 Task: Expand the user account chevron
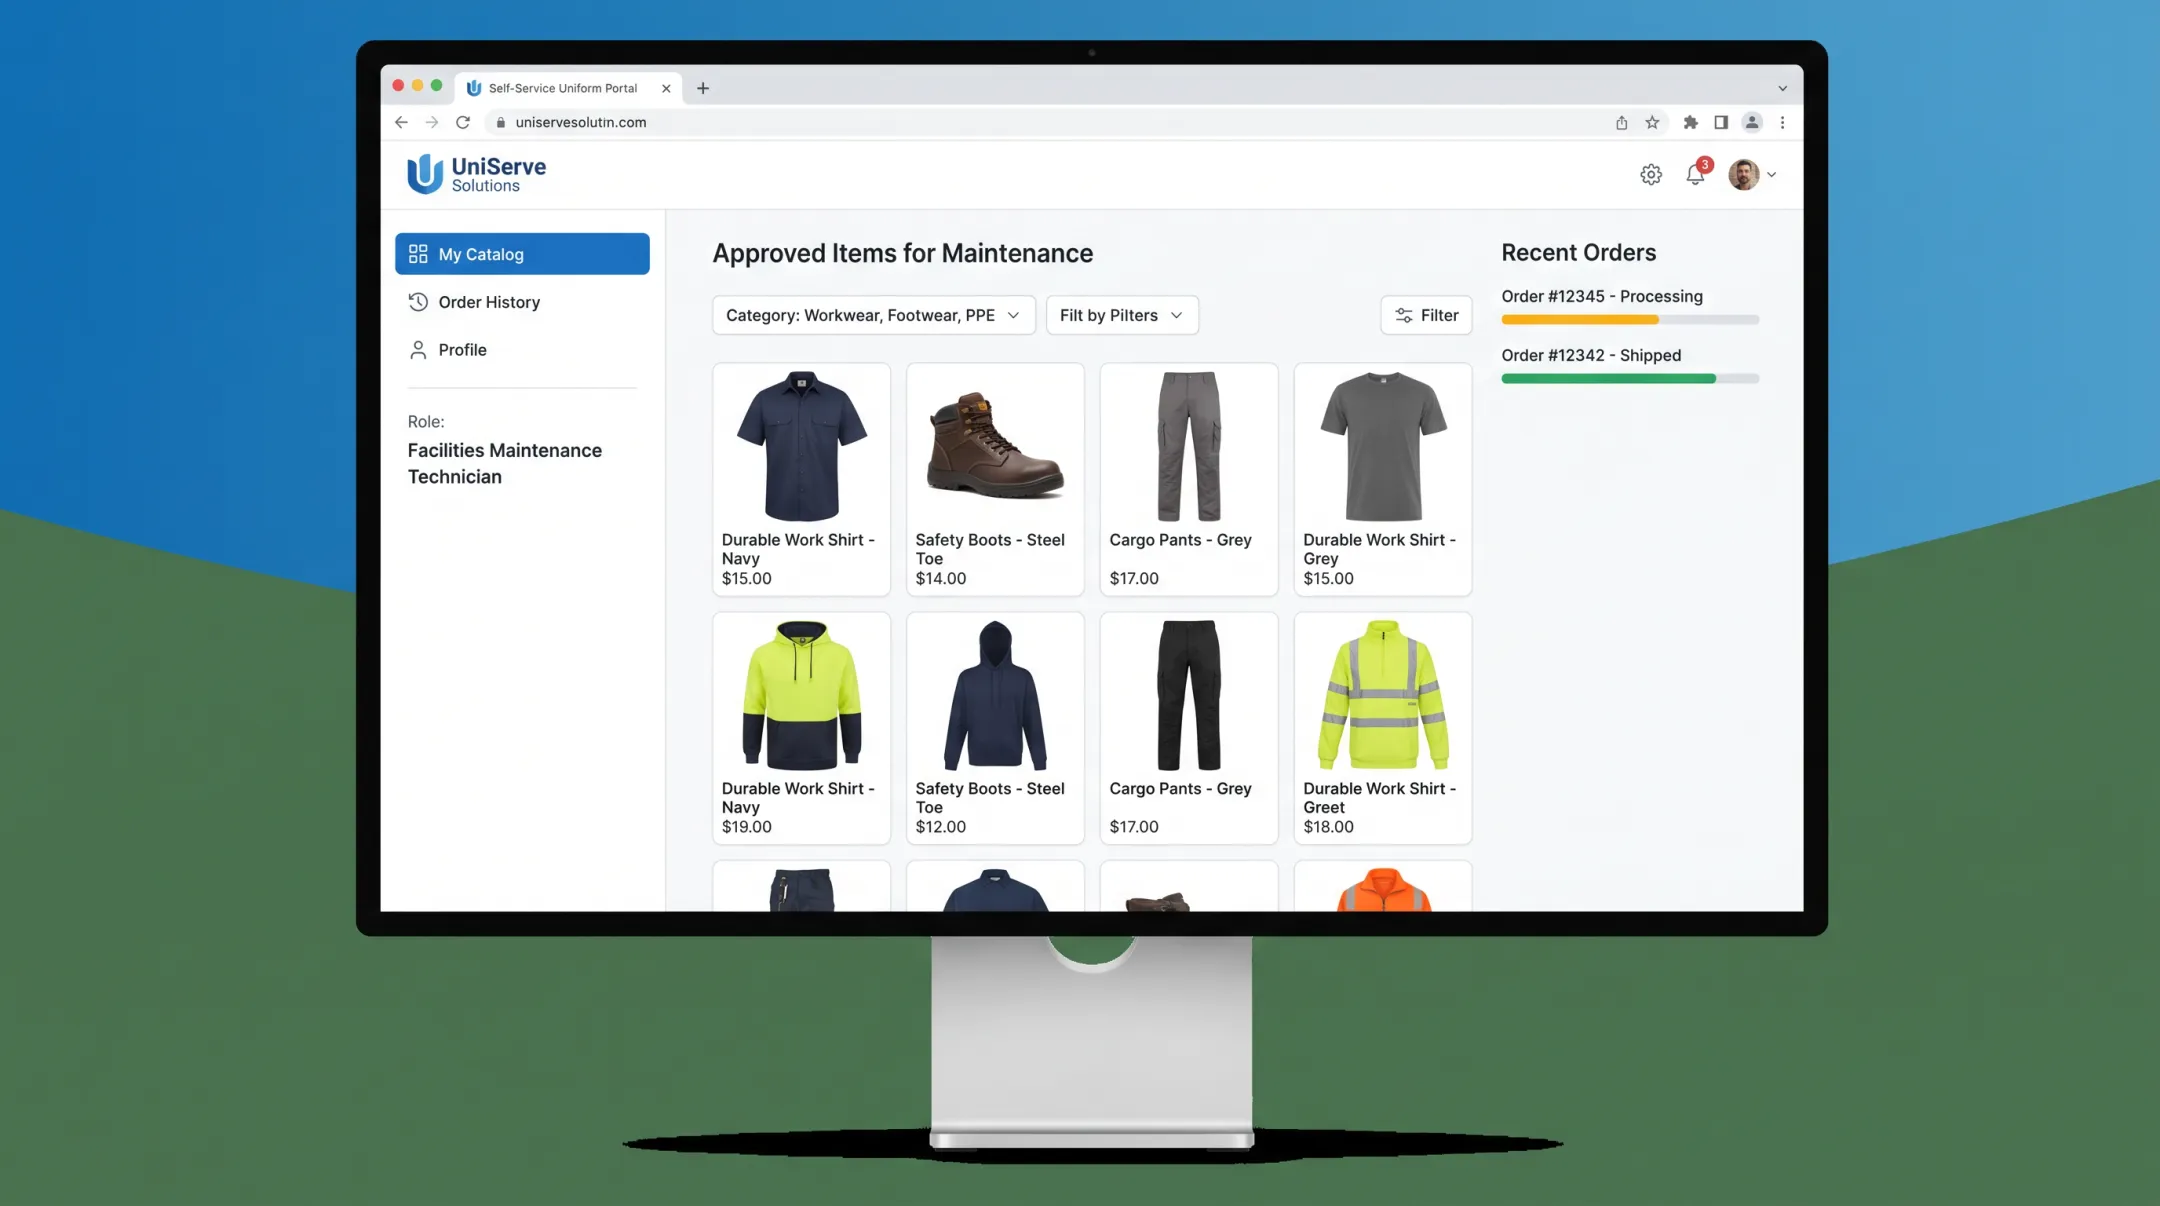tap(1771, 174)
